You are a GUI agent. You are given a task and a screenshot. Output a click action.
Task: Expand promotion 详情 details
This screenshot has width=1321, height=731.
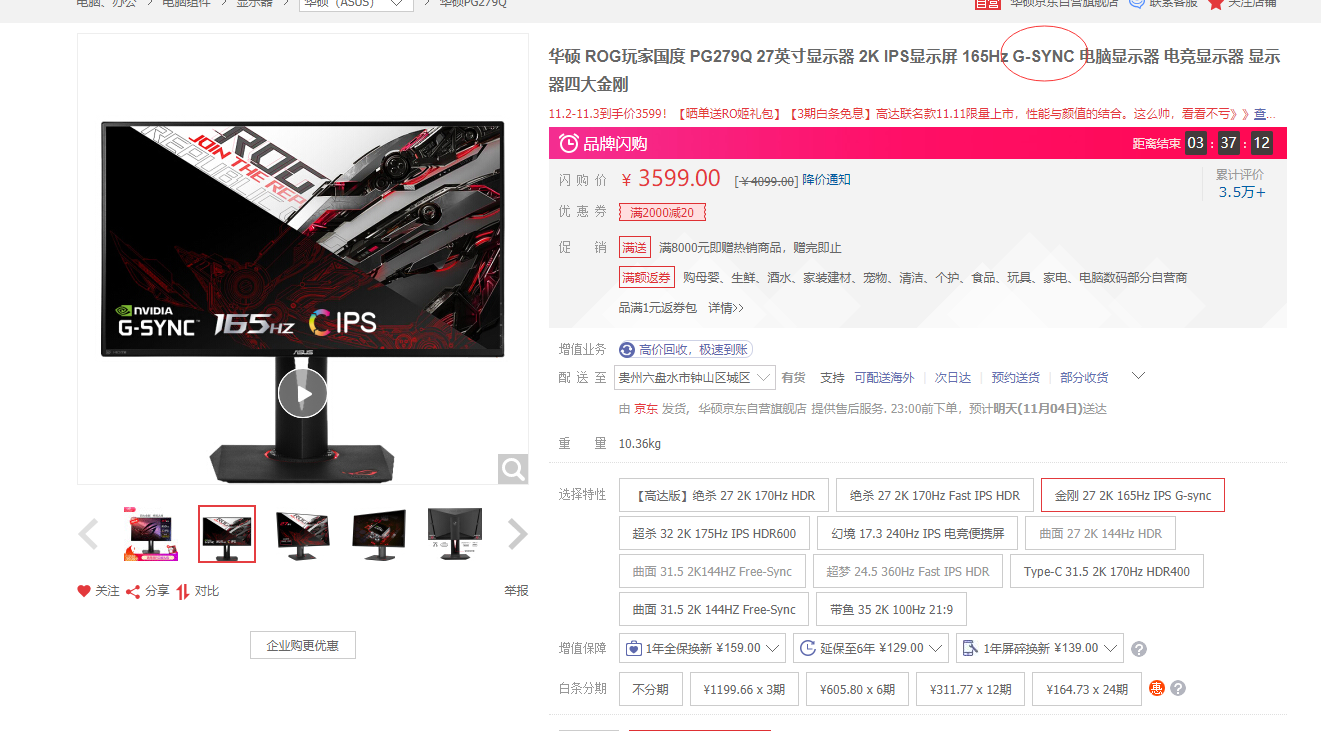click(726, 307)
